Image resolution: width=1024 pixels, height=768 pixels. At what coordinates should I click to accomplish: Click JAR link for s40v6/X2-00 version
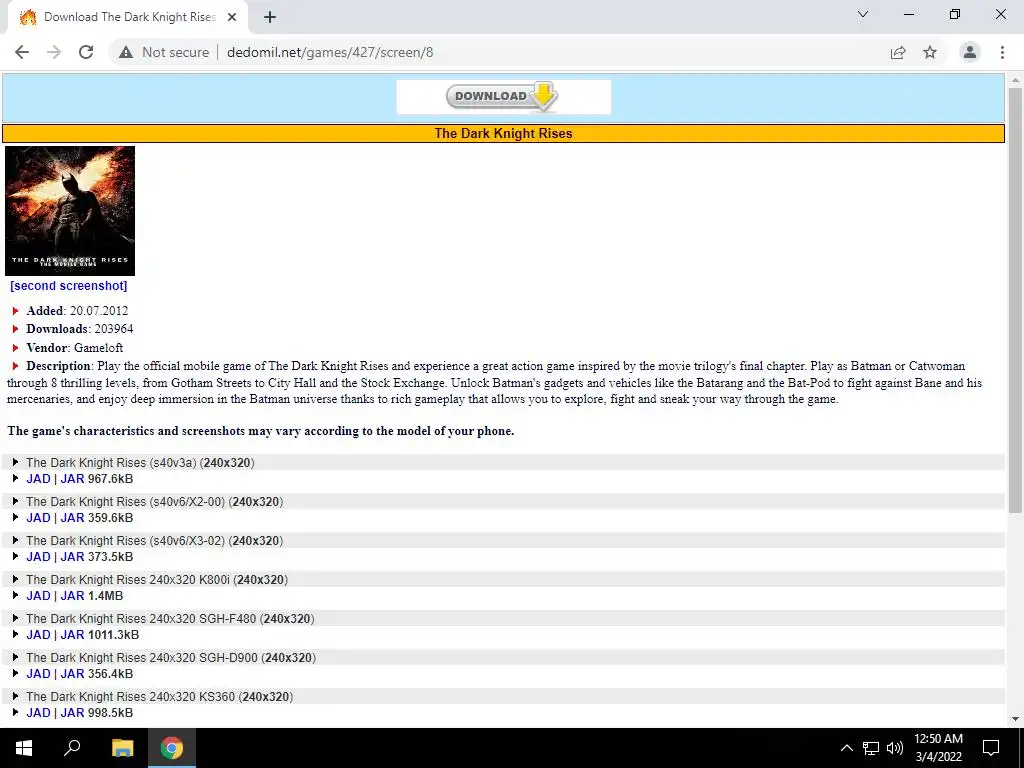(72, 518)
